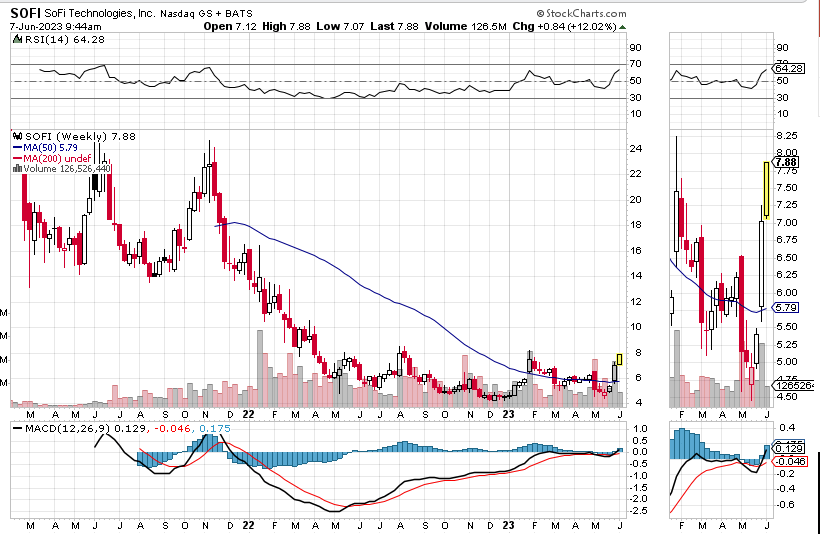
Task: Click the blue 5.79 moving average tag
Action: (786, 308)
